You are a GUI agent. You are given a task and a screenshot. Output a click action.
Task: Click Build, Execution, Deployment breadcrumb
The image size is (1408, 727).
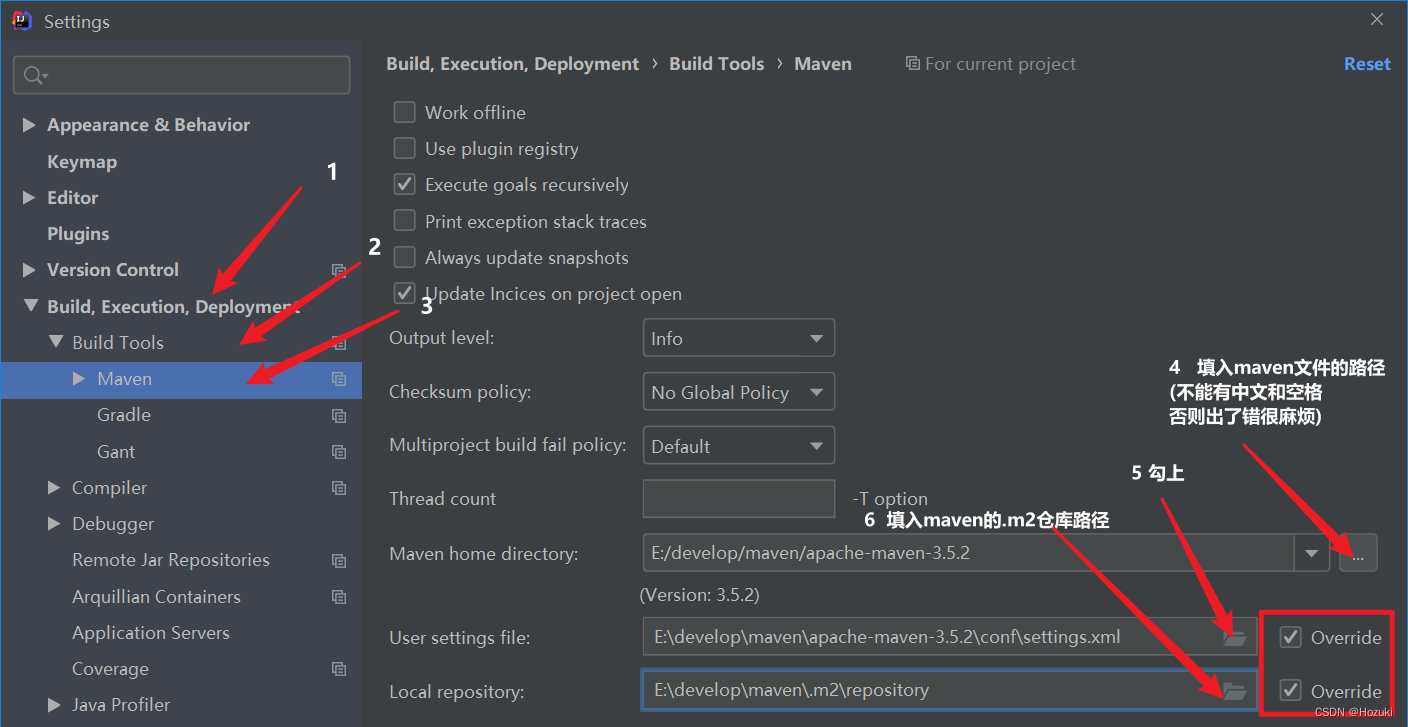(512, 64)
